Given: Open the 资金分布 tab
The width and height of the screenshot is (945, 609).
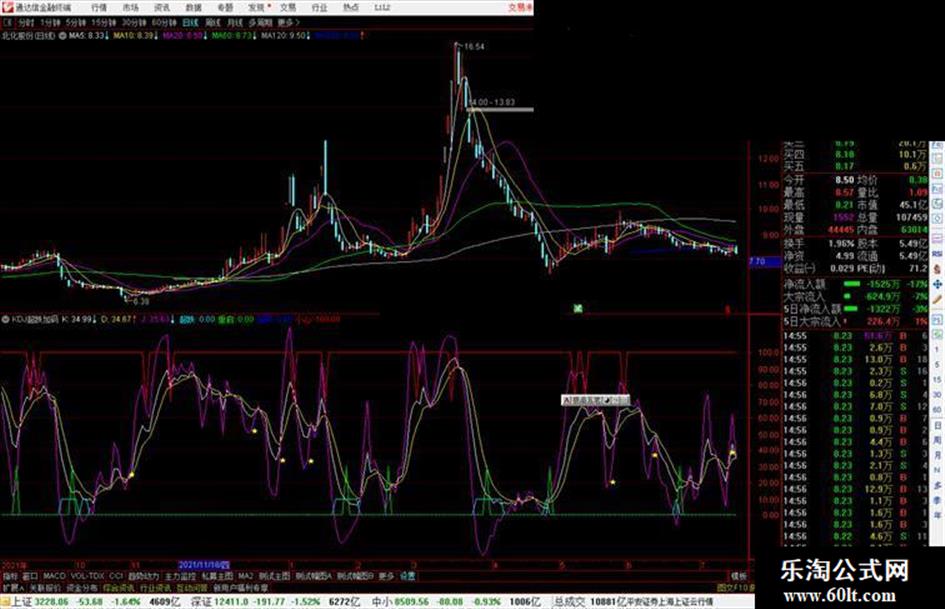Looking at the screenshot, I should (x=82, y=588).
